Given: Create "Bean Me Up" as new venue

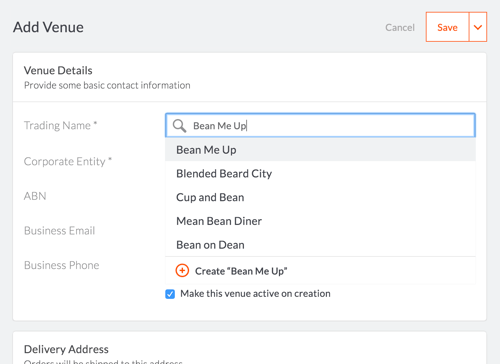Looking at the screenshot, I should [x=320, y=271].
